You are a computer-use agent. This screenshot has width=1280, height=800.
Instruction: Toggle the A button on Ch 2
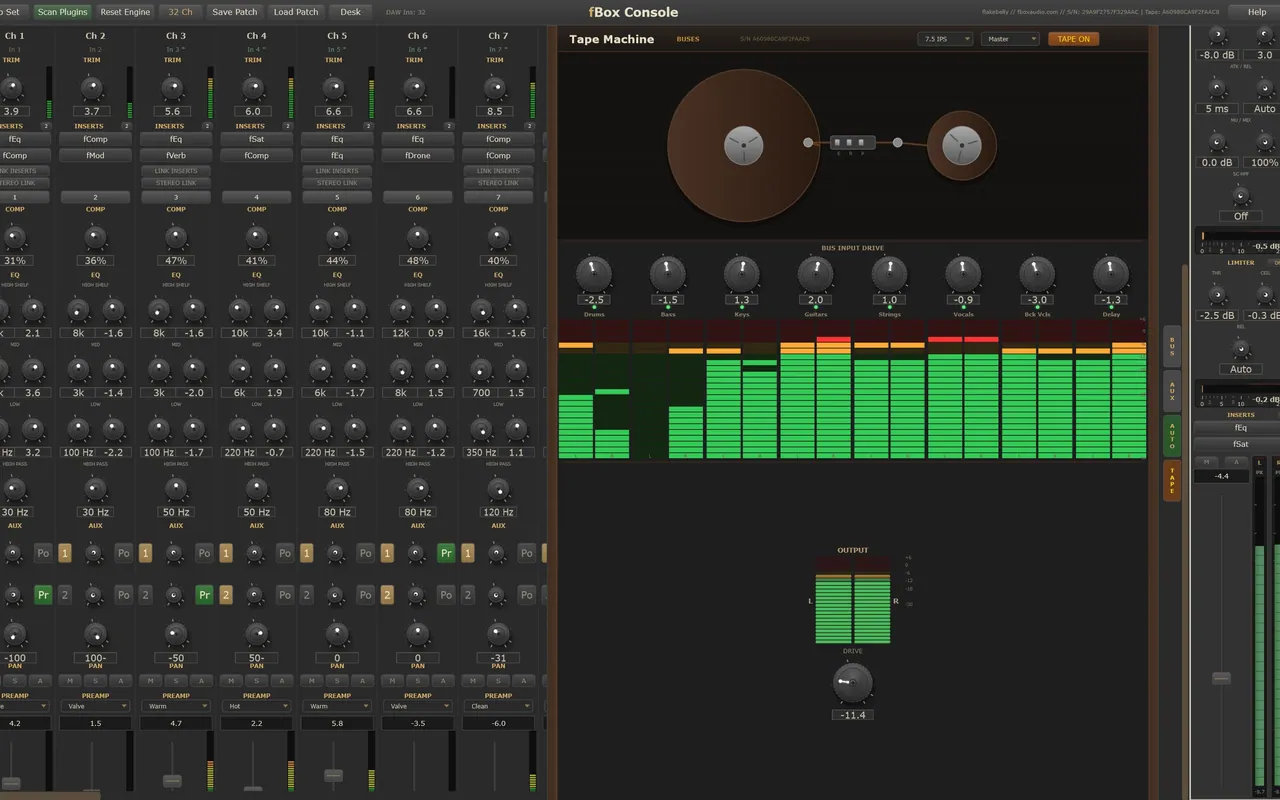122,680
